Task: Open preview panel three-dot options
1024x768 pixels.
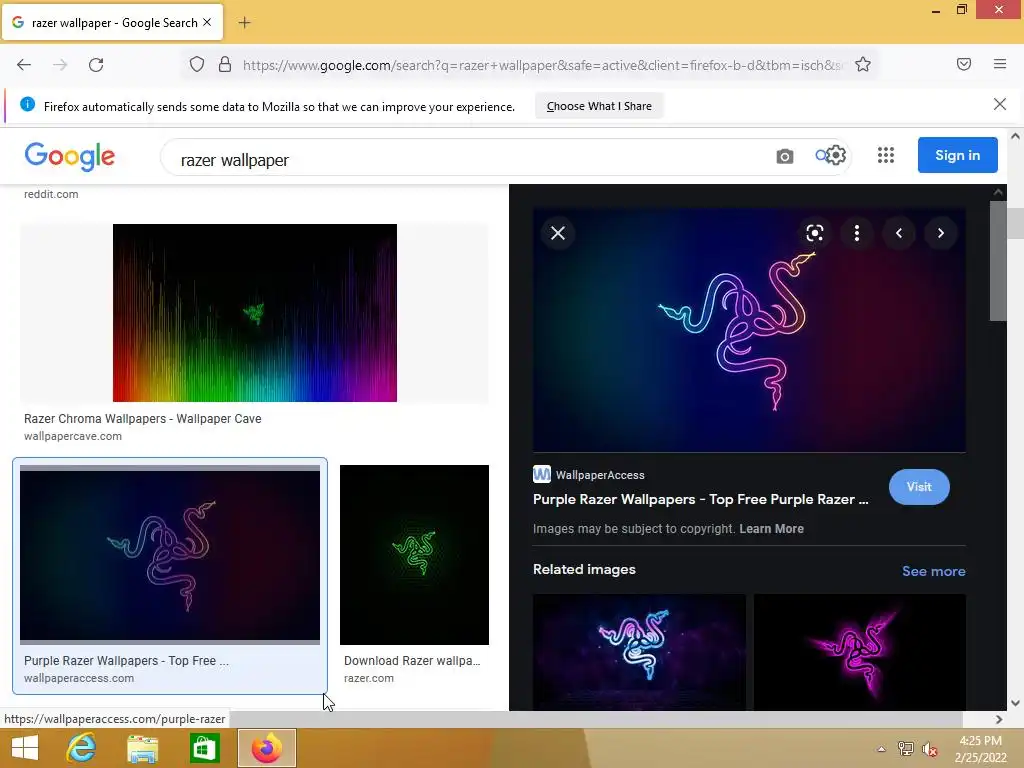Action: [x=857, y=233]
